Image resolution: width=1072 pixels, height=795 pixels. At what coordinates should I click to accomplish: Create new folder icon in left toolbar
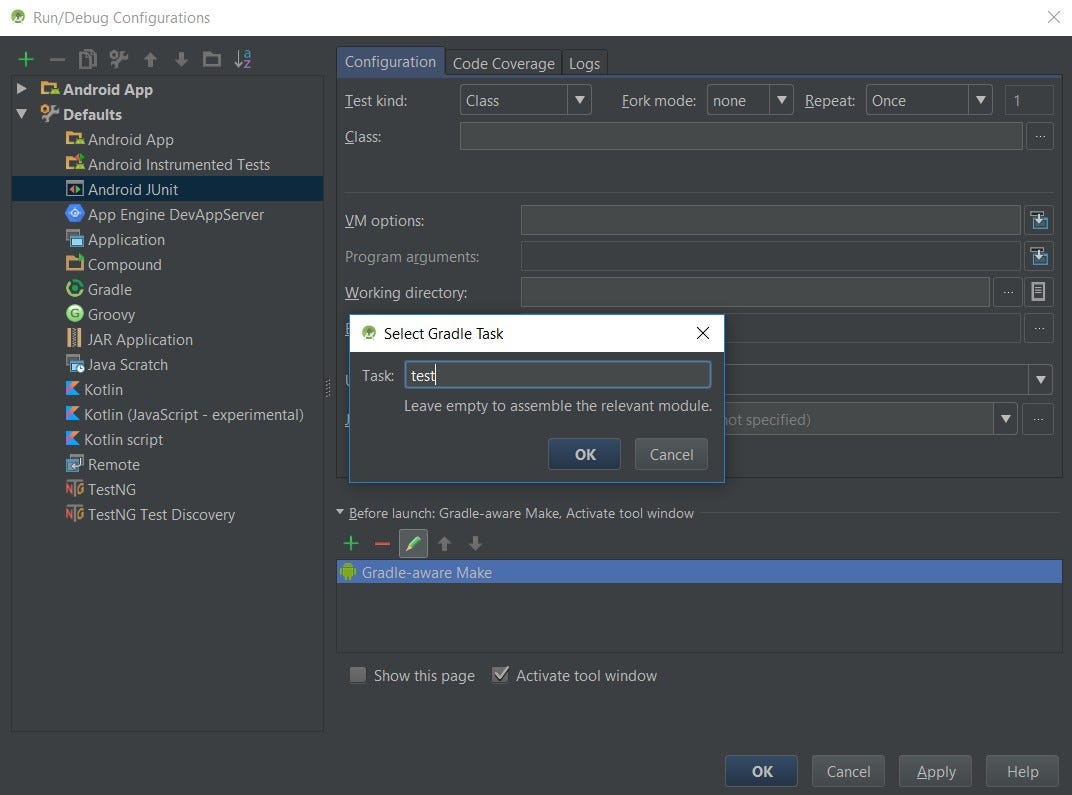(211, 59)
